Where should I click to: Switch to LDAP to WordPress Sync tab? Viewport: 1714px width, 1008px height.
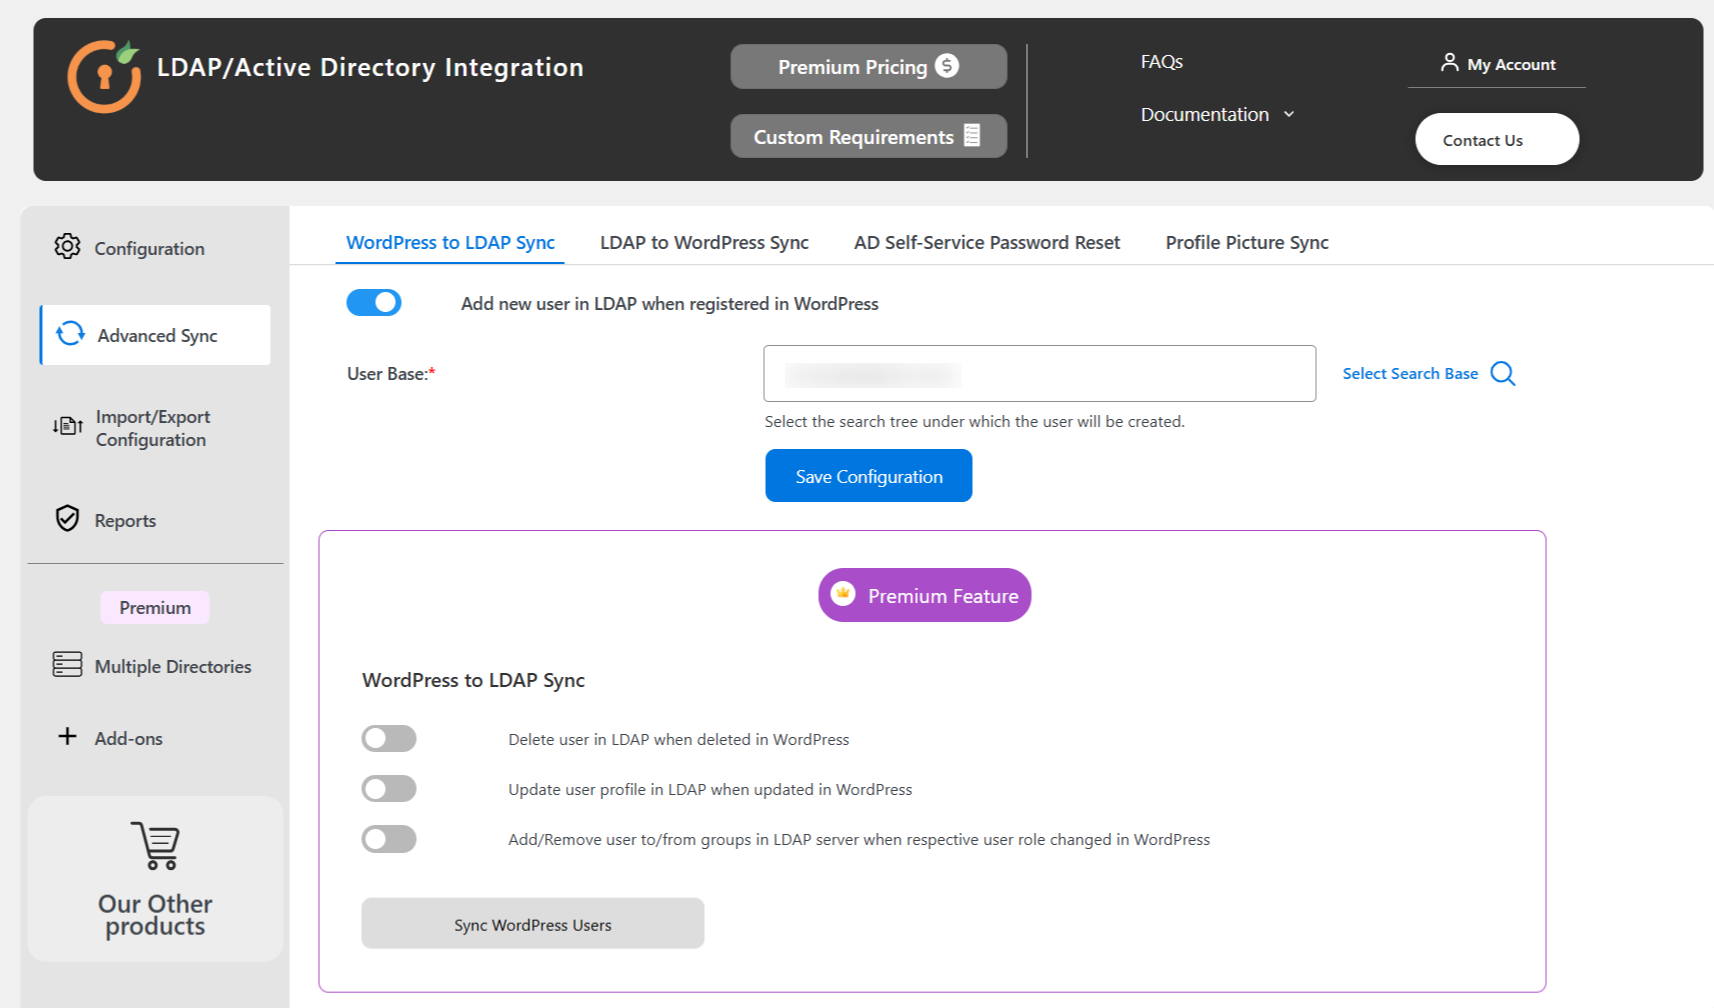pos(704,243)
